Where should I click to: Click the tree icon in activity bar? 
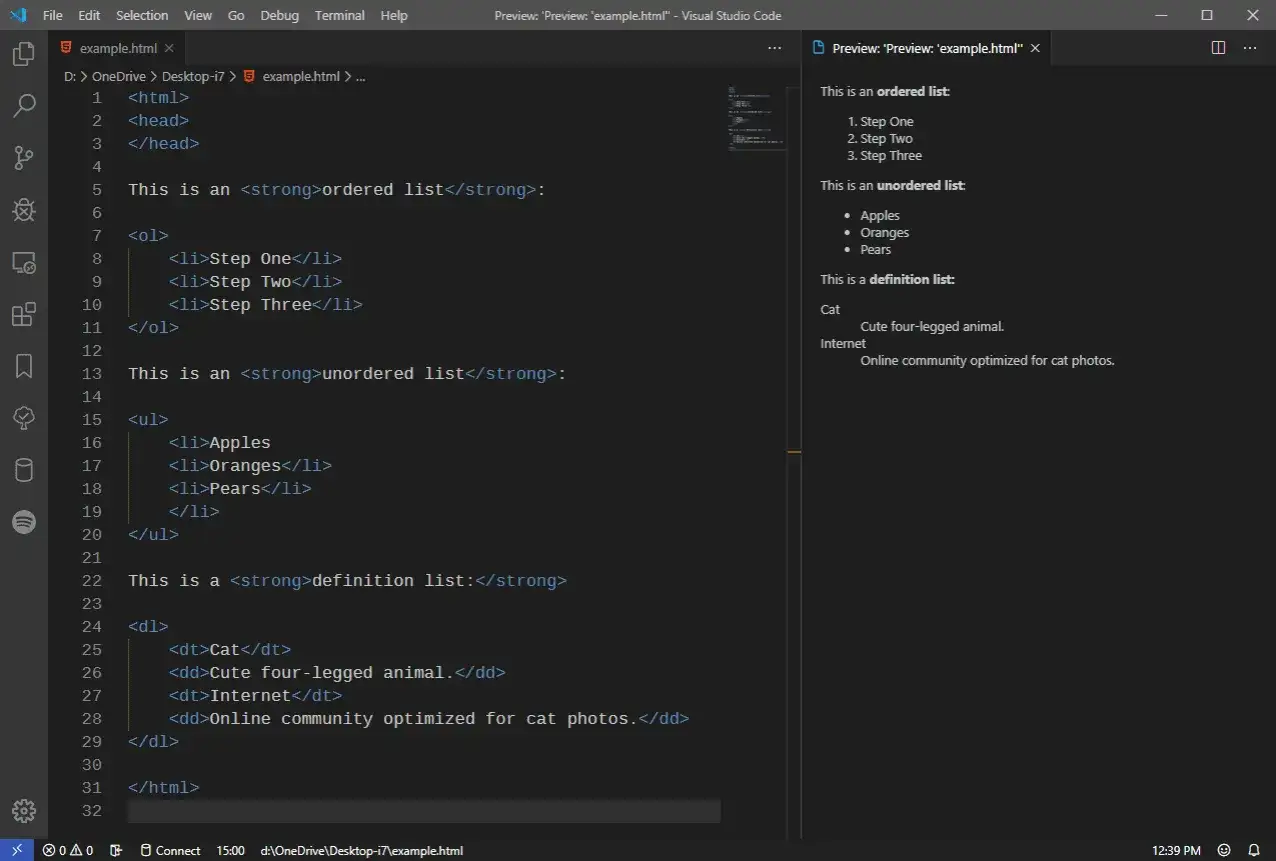click(24, 418)
